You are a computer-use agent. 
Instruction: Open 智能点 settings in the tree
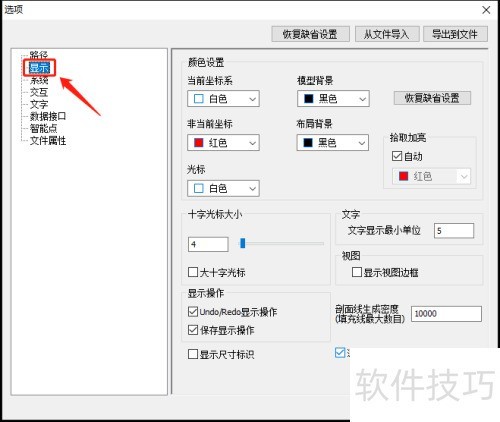pyautogui.click(x=43, y=128)
